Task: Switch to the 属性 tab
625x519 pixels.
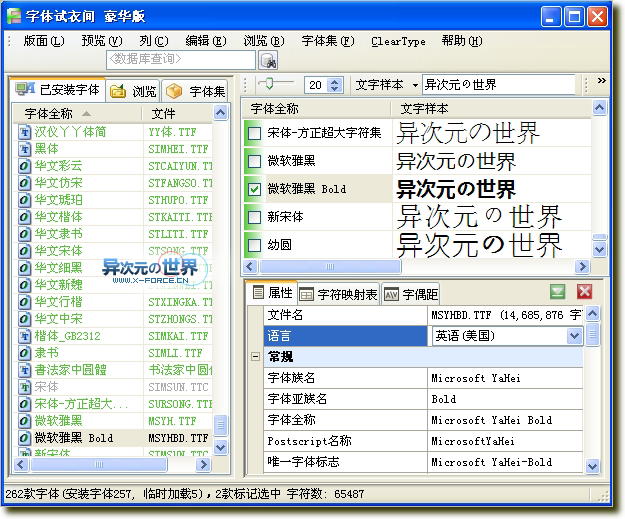Action: click(x=273, y=293)
